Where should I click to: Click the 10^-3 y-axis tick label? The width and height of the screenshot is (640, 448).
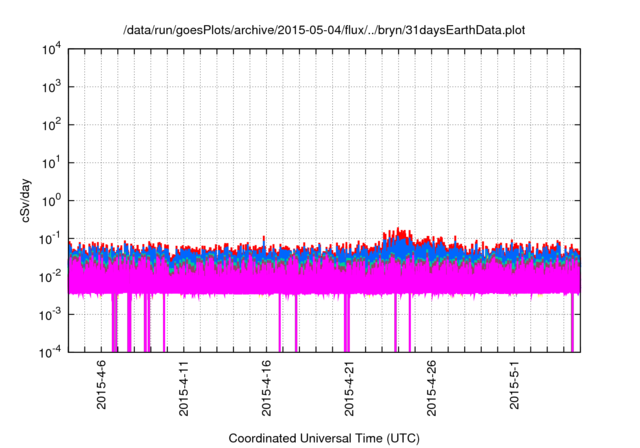[50, 315]
